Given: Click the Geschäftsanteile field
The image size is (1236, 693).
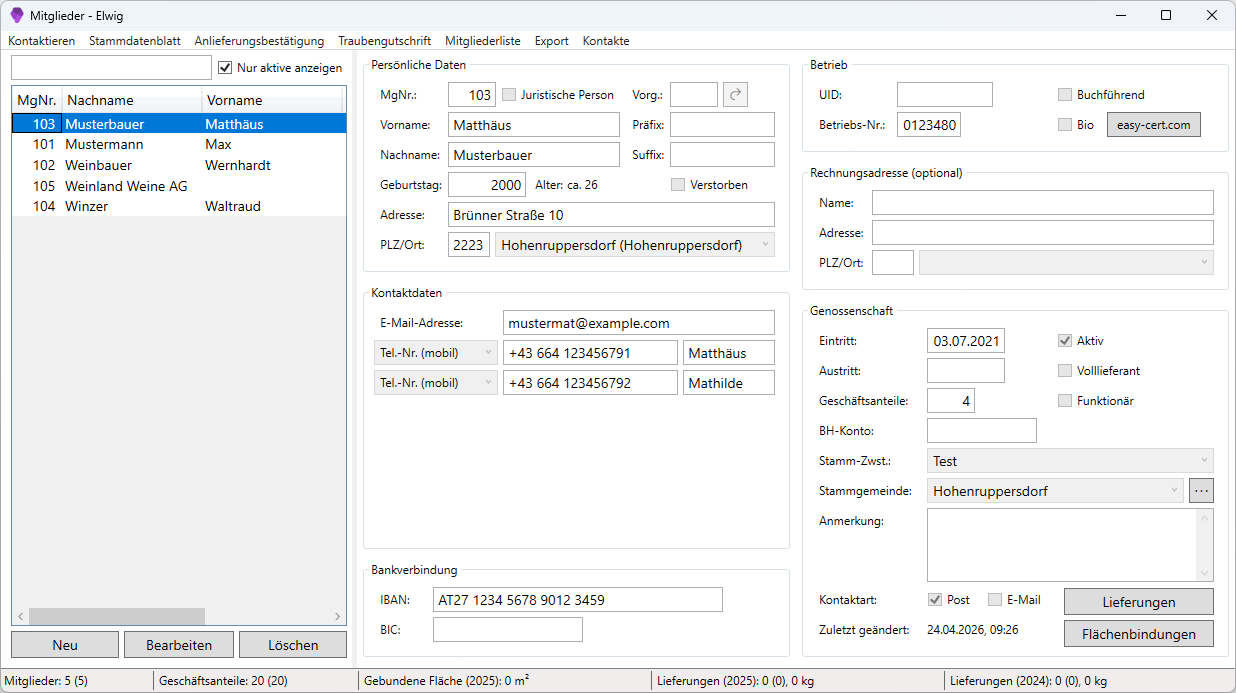Looking at the screenshot, I should click(x=951, y=401).
